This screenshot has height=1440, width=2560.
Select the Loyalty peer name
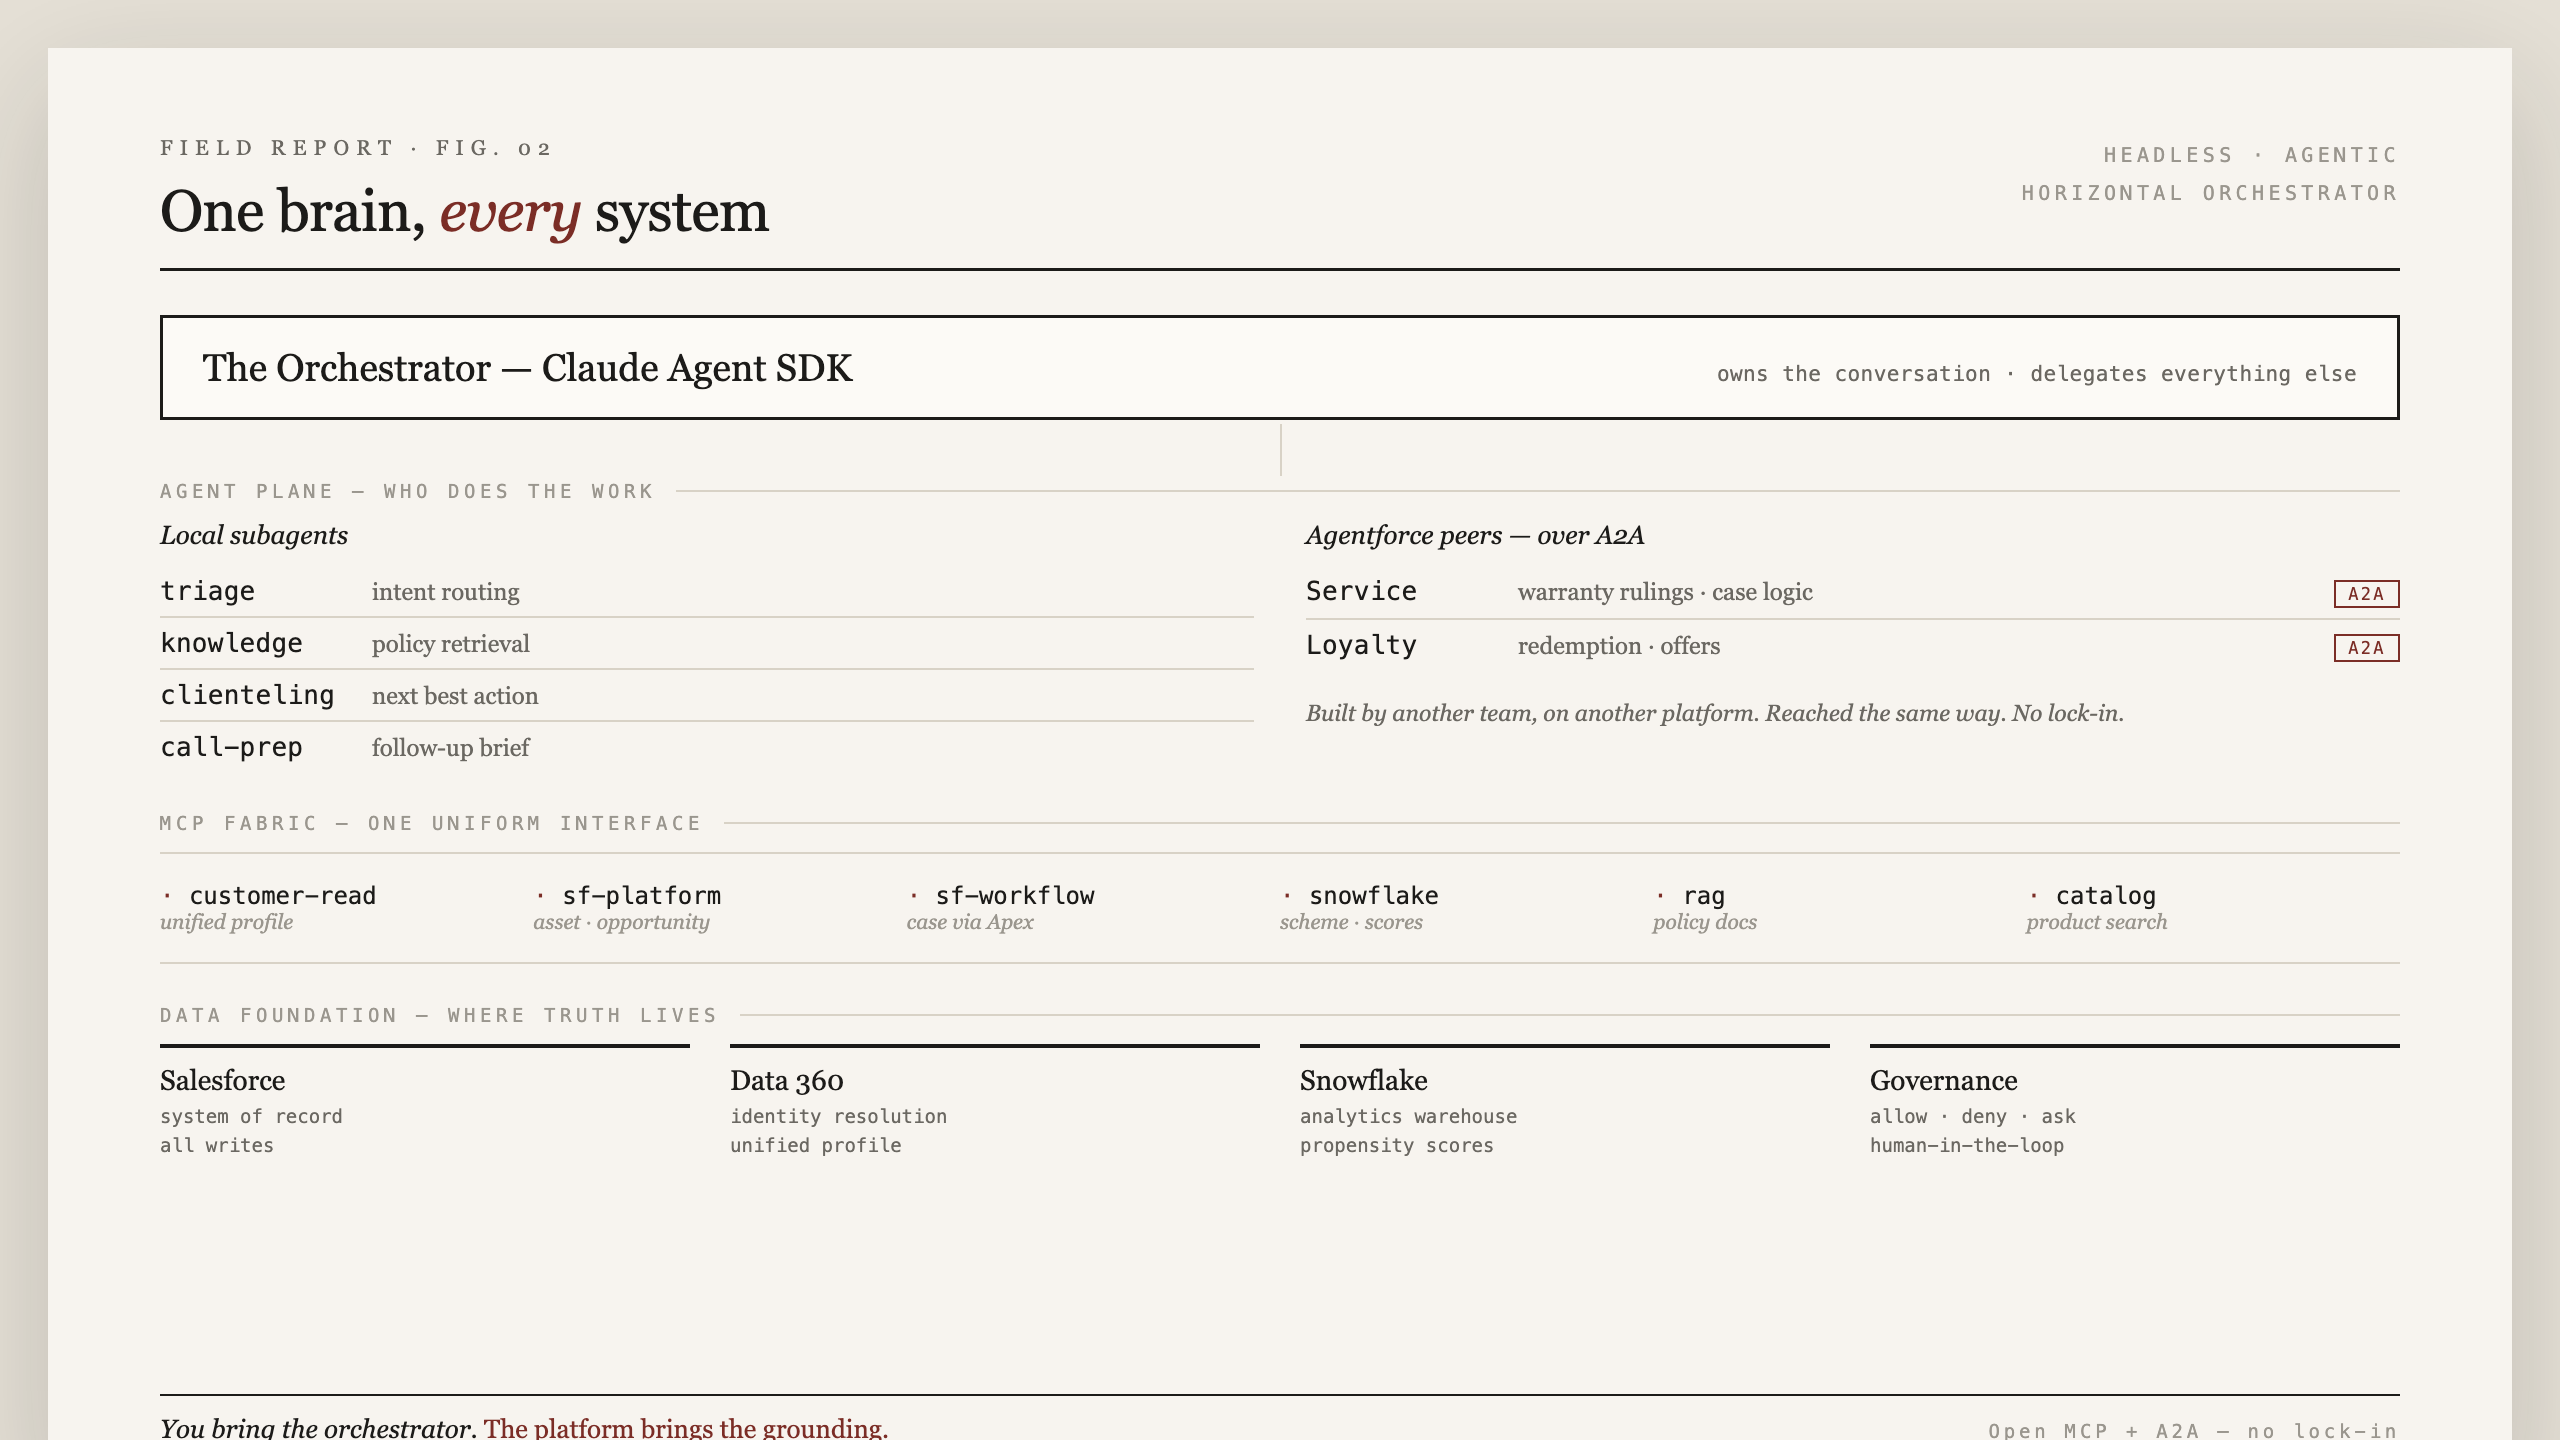[1361, 646]
